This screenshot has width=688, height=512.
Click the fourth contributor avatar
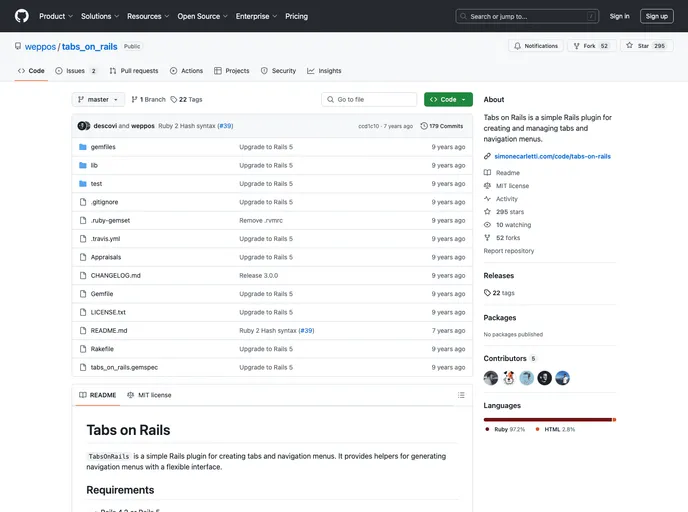tap(545, 378)
